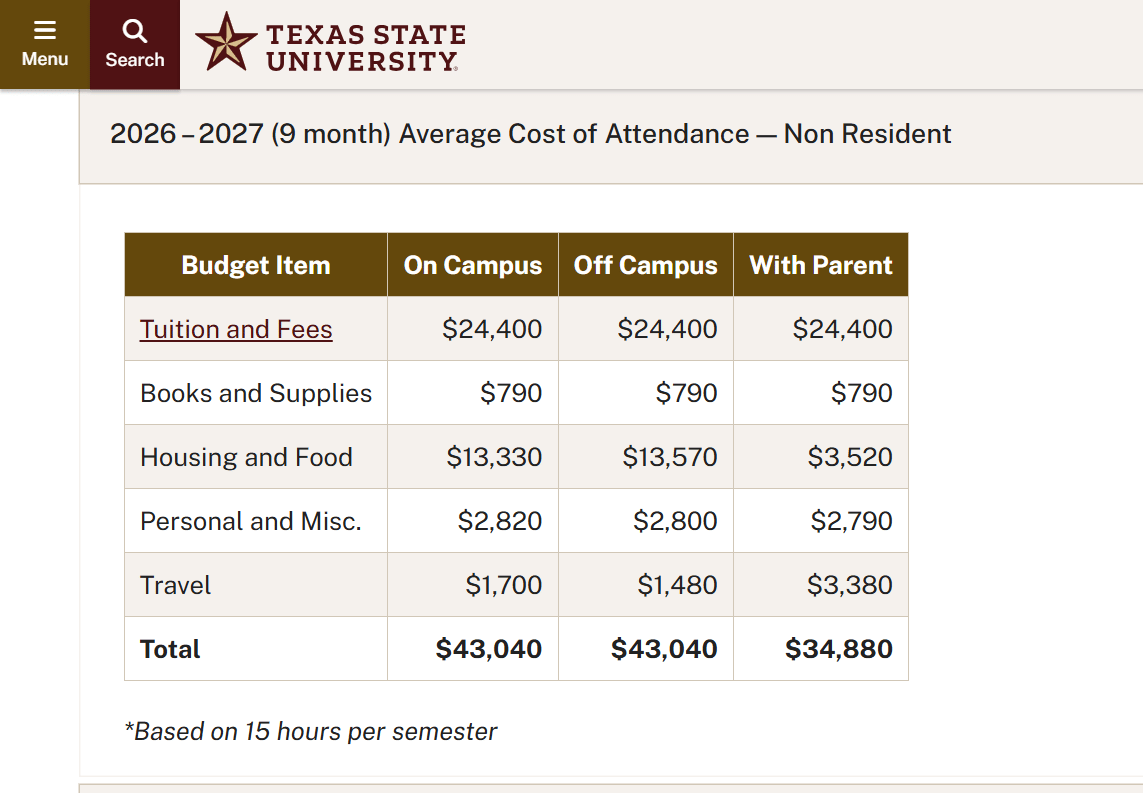Select the Total row in the table
The width and height of the screenshot is (1143, 793).
click(170, 648)
